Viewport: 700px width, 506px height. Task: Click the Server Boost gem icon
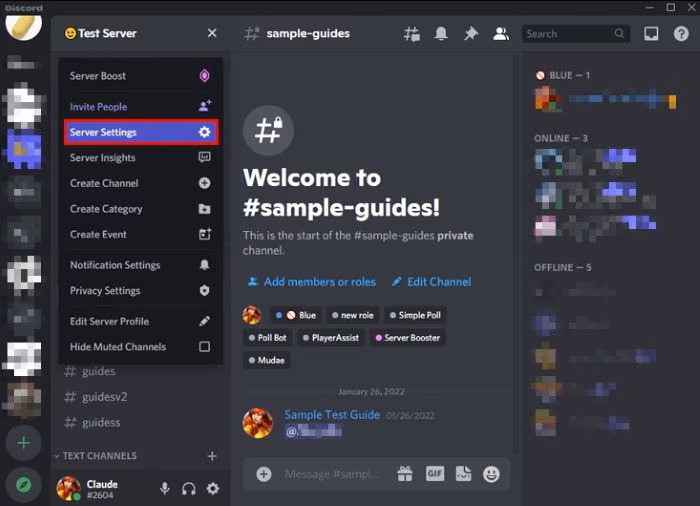204,75
